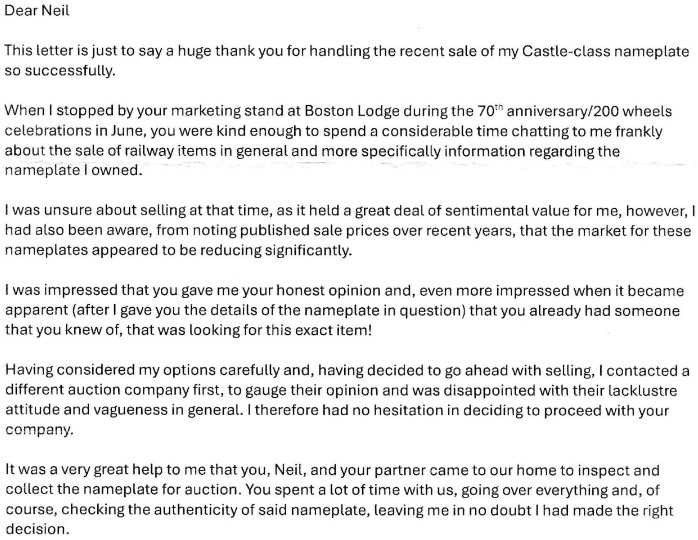
Task: Click the opening words 'Having considered'
Action: [x=66, y=370]
